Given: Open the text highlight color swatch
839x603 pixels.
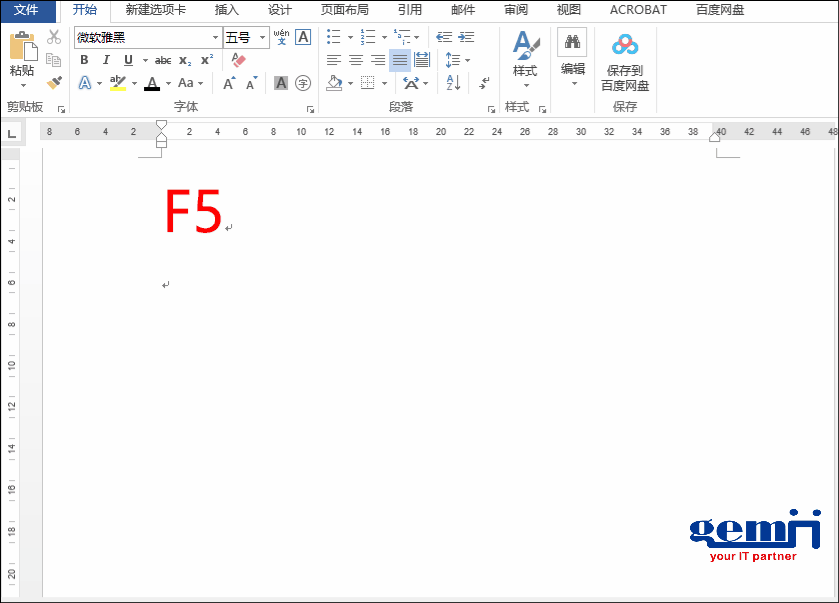Looking at the screenshot, I should click(x=119, y=82).
